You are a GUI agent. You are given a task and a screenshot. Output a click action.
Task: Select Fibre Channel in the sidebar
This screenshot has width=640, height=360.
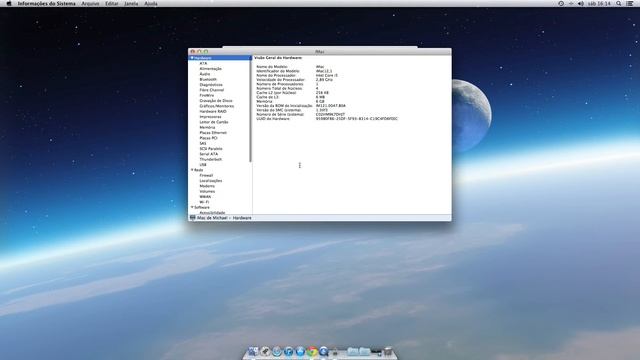(211, 90)
